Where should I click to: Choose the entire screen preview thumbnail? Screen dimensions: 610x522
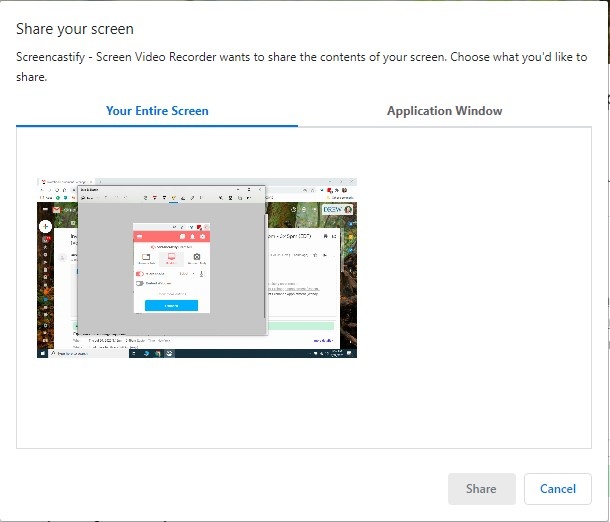click(x=197, y=268)
